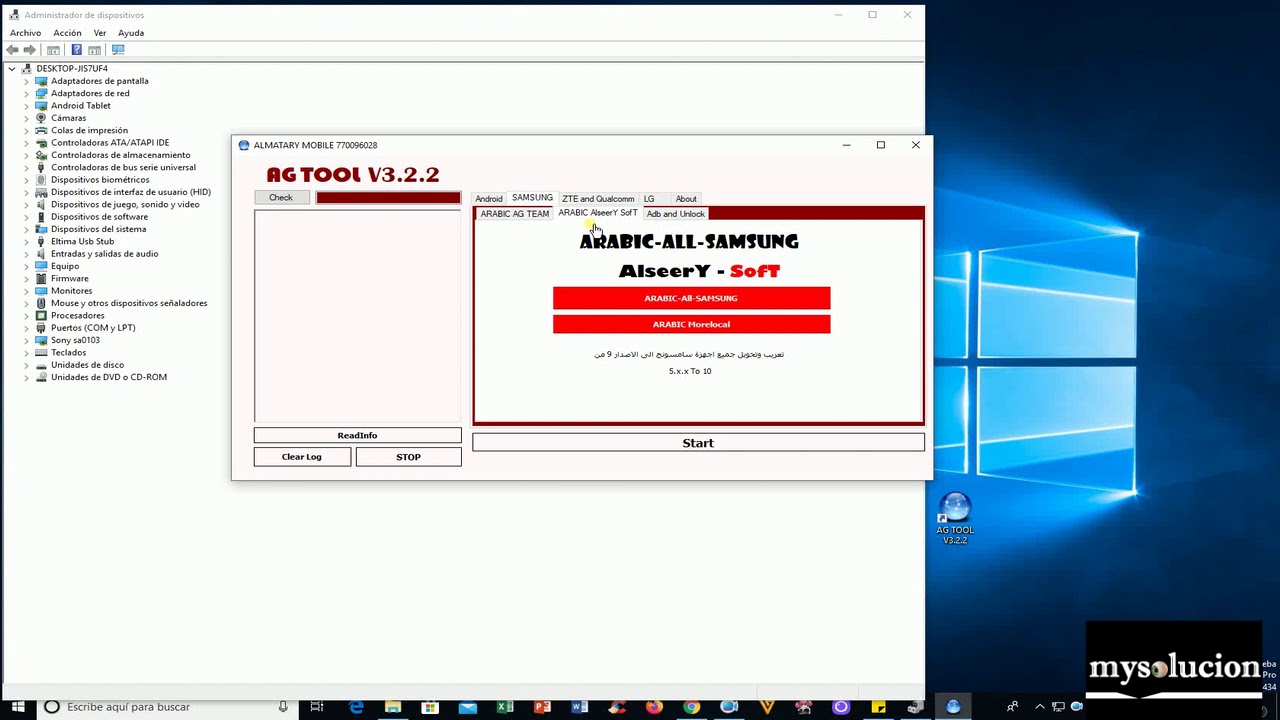Expand Adaptadores de red

(x=26, y=93)
